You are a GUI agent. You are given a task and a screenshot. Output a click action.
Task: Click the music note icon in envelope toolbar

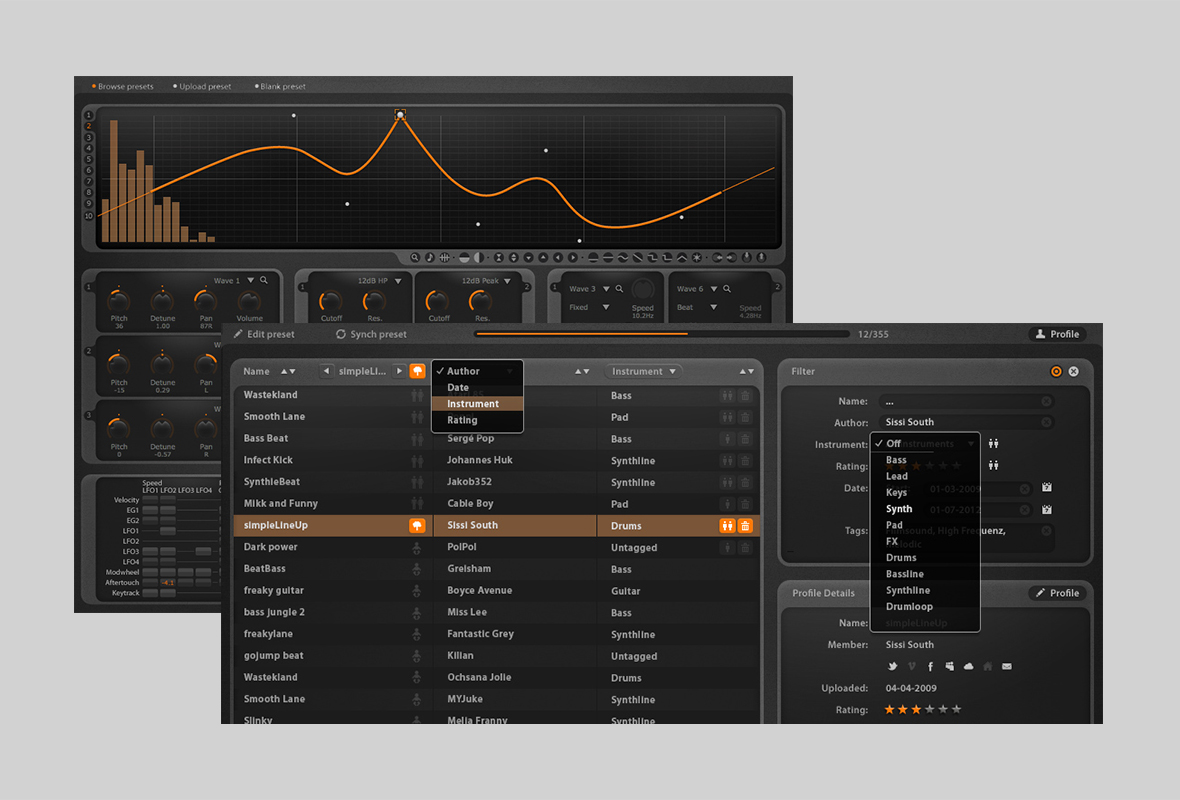[430, 257]
